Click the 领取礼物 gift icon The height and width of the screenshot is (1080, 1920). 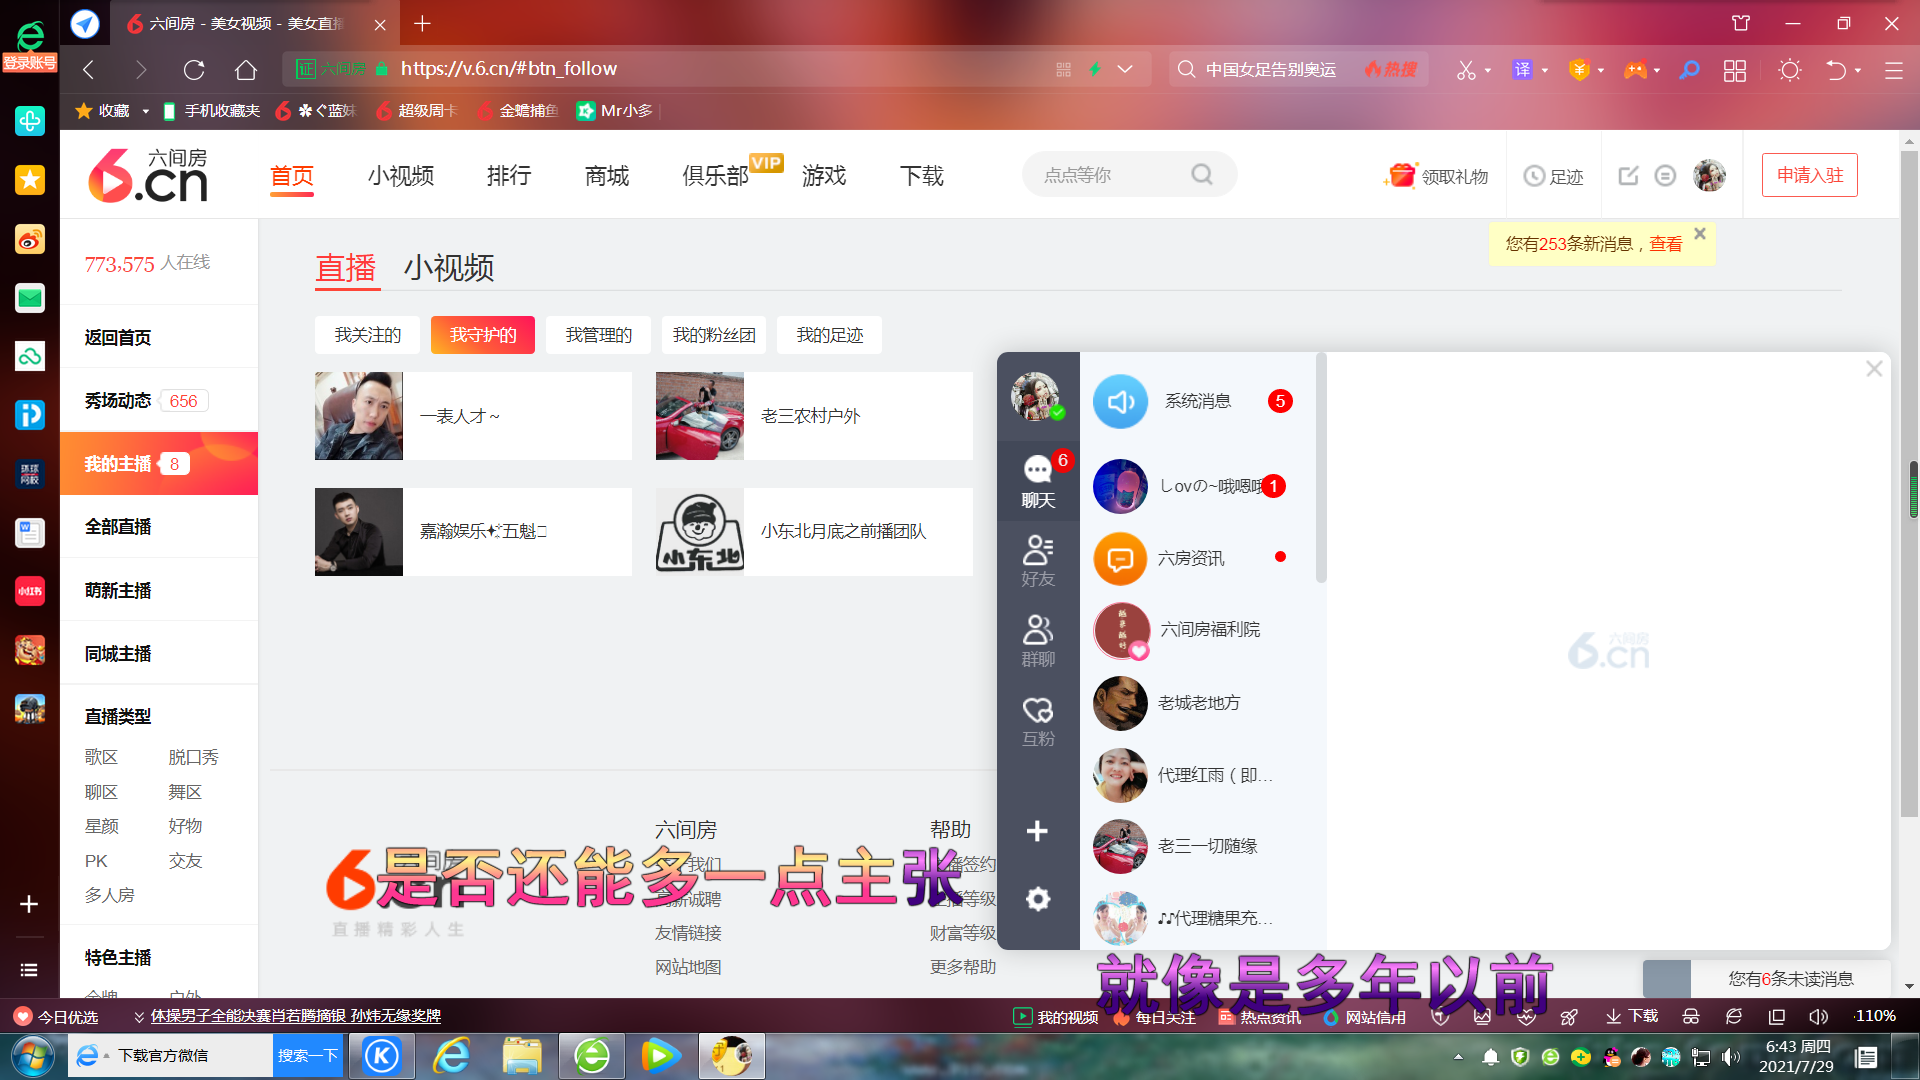pyautogui.click(x=1400, y=176)
